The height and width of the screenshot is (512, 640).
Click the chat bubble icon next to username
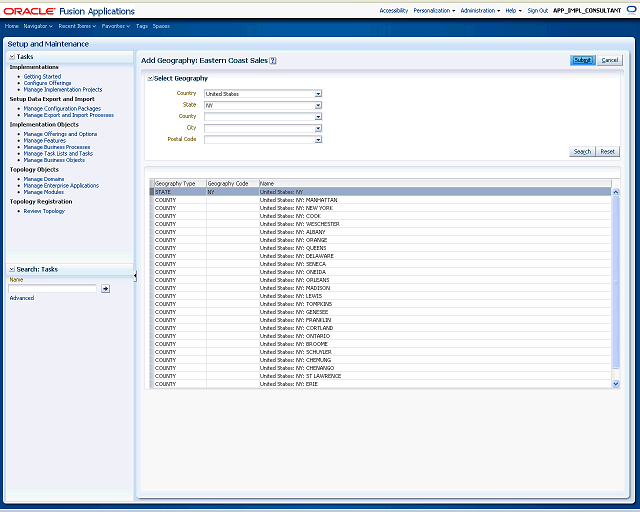click(x=631, y=10)
